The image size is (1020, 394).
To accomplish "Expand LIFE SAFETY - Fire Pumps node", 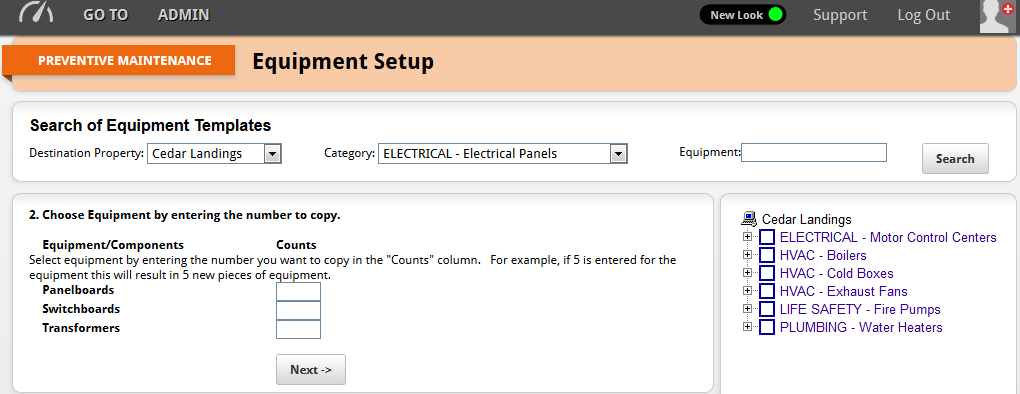I will point(747,309).
